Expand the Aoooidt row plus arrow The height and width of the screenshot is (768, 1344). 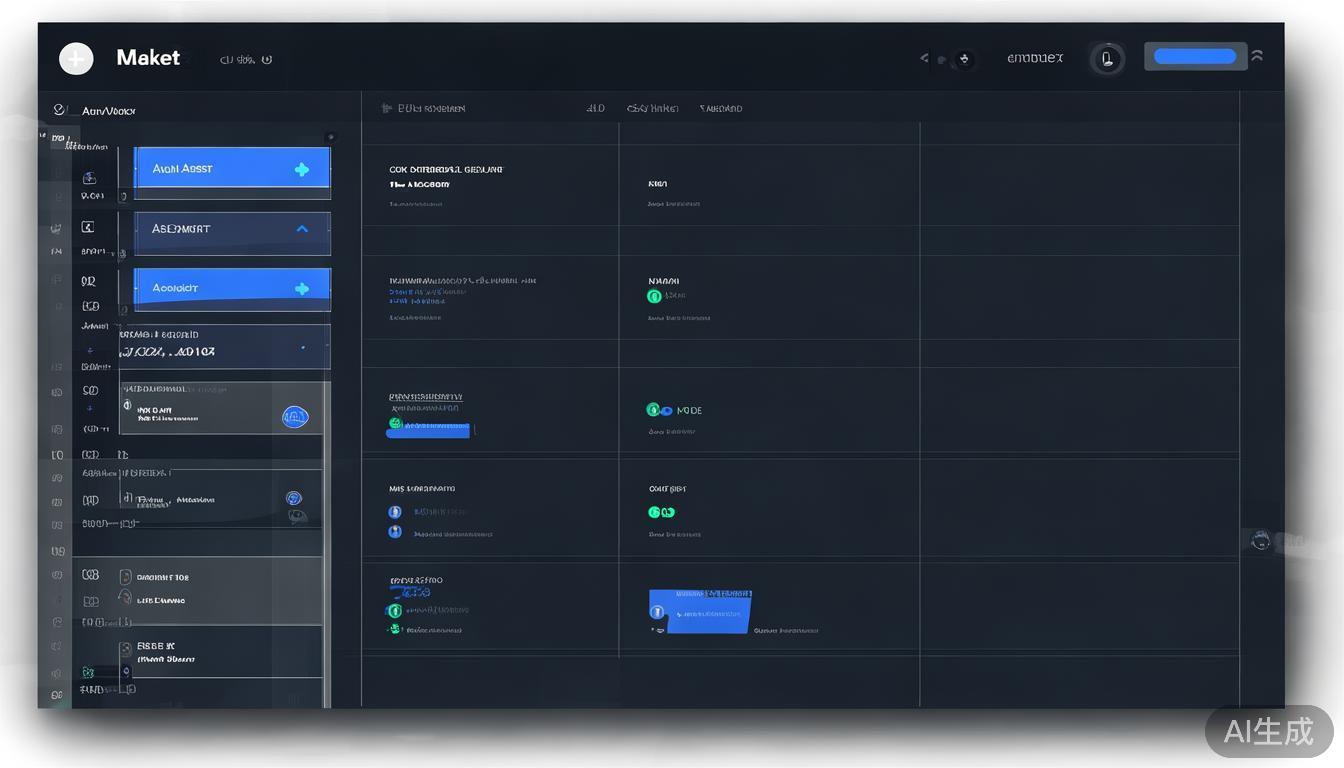coord(302,289)
